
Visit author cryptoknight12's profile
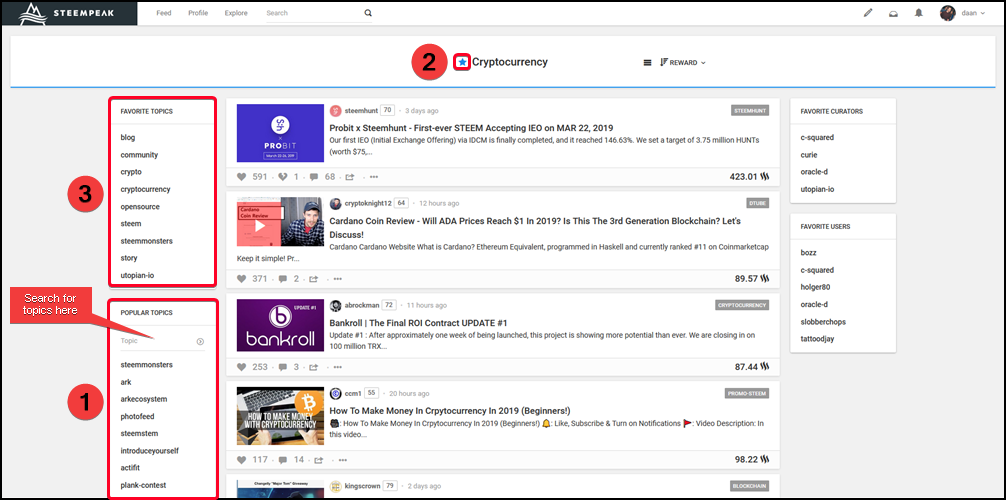pos(368,203)
